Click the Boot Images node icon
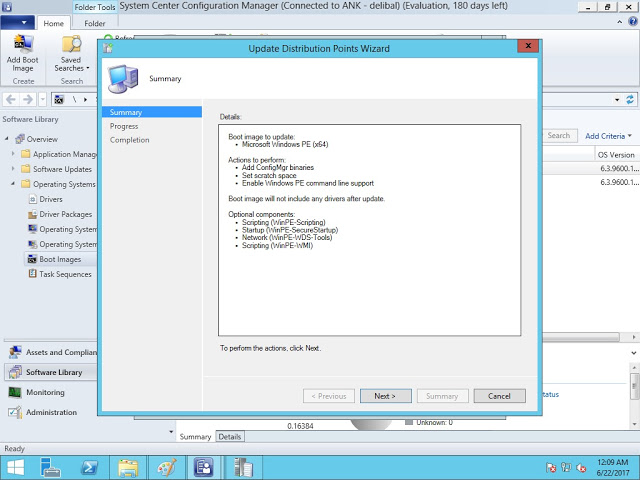This screenshot has height=480, width=640. (31, 259)
